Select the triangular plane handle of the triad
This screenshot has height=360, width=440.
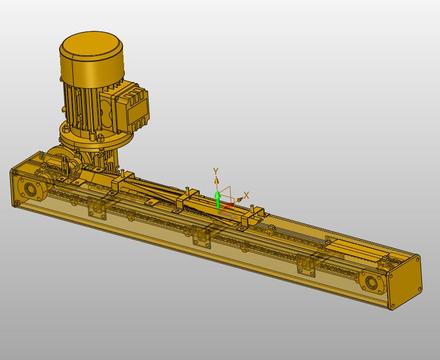pos(226,193)
